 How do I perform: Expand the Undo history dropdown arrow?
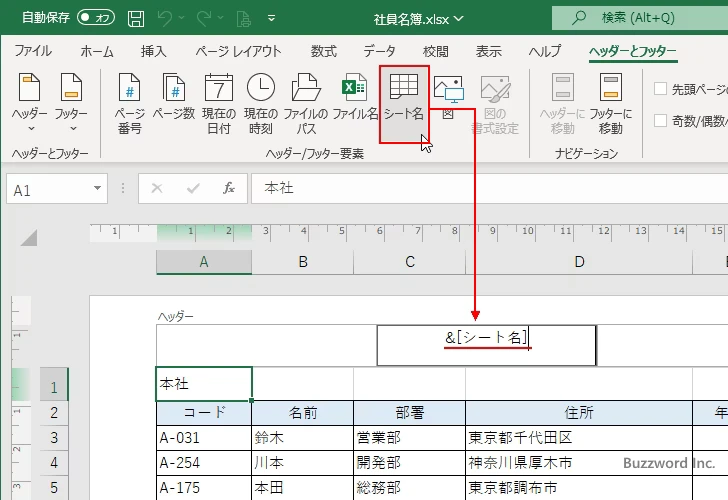click(182, 18)
